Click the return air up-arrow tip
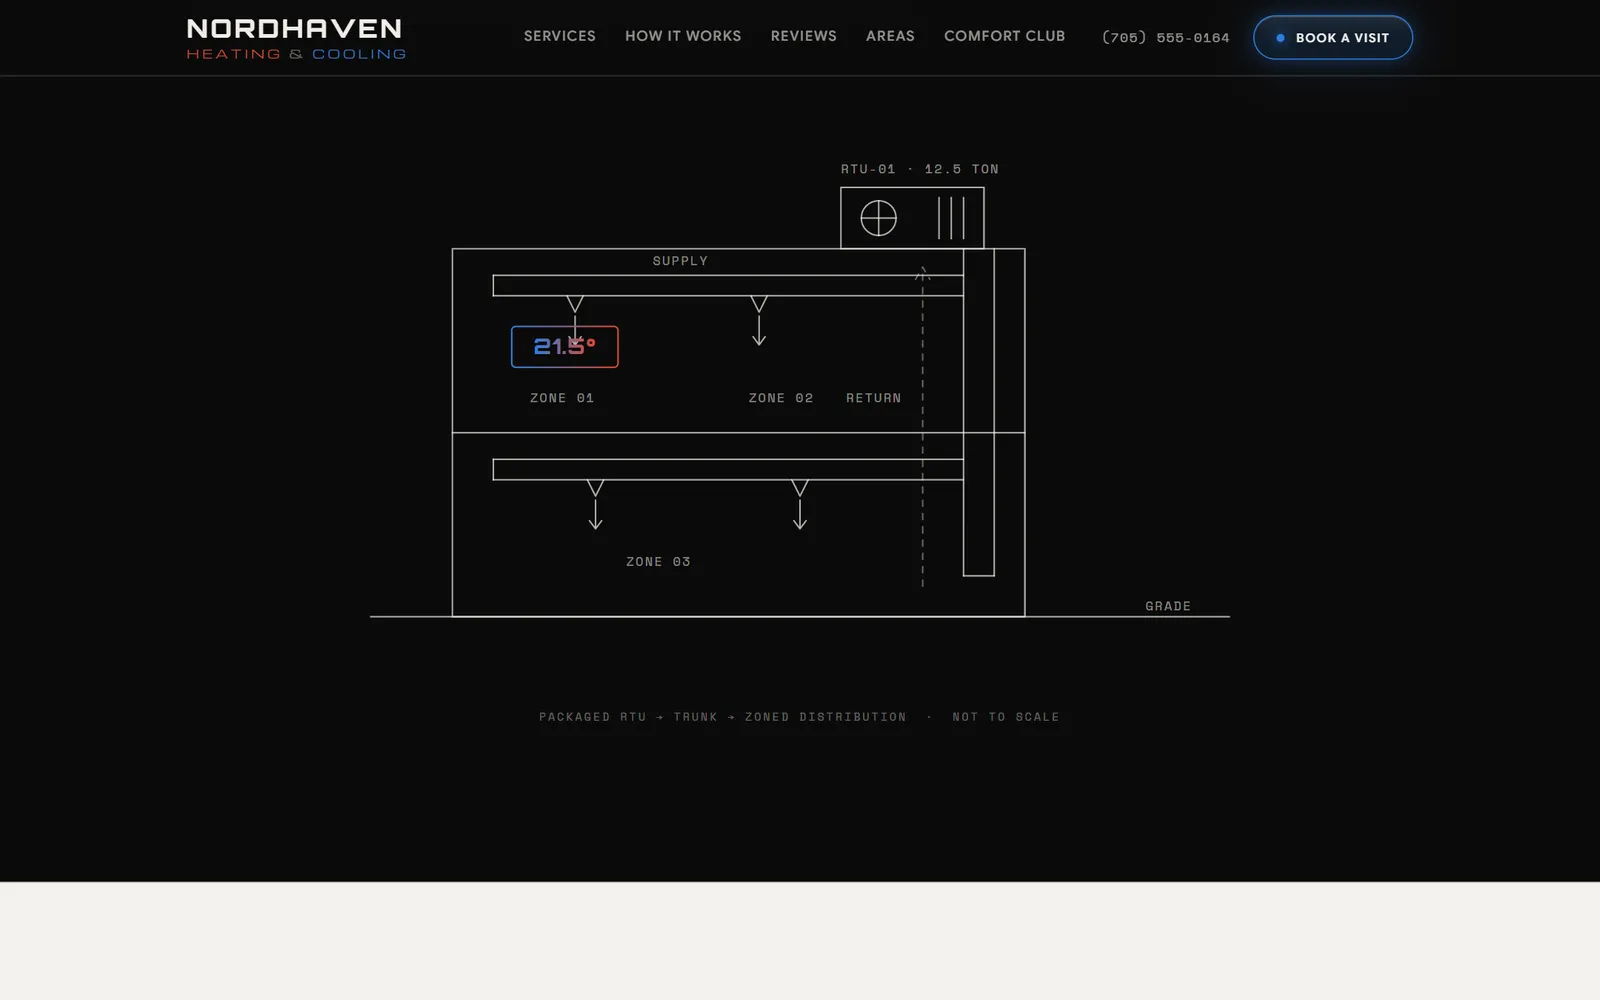 click(923, 272)
